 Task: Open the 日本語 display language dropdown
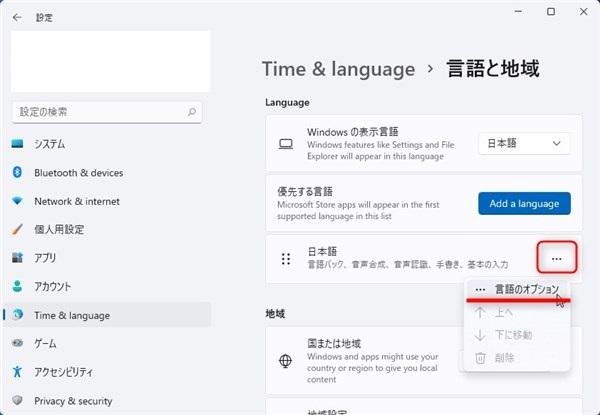524,143
